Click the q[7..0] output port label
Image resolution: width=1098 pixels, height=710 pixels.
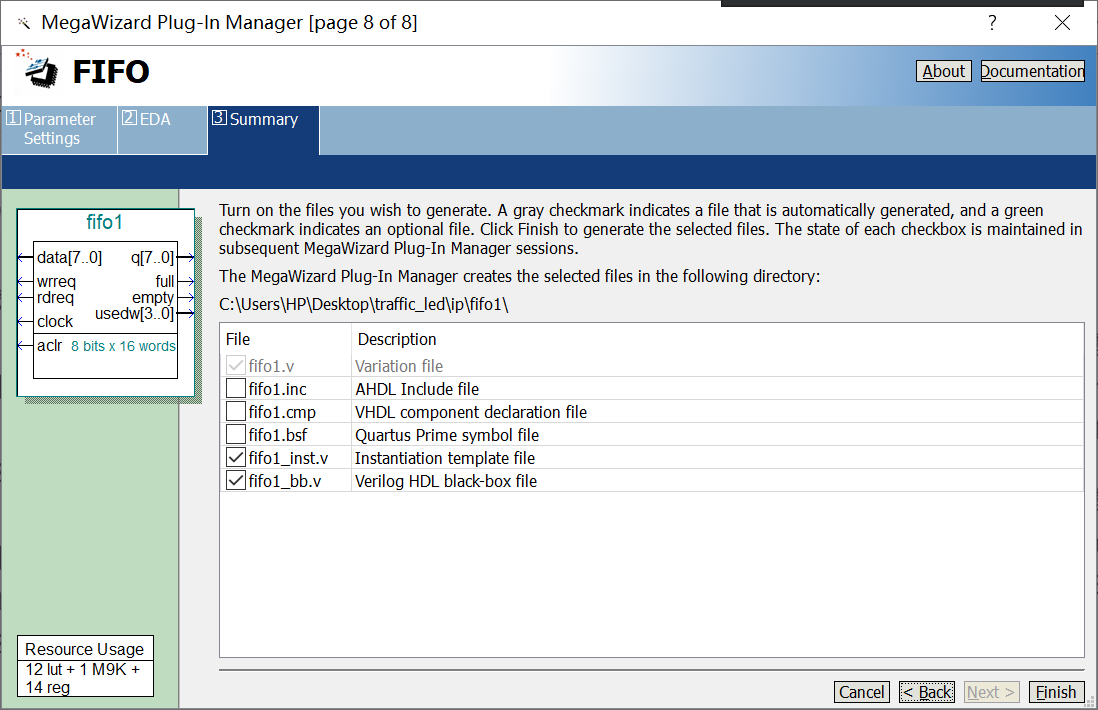point(152,258)
